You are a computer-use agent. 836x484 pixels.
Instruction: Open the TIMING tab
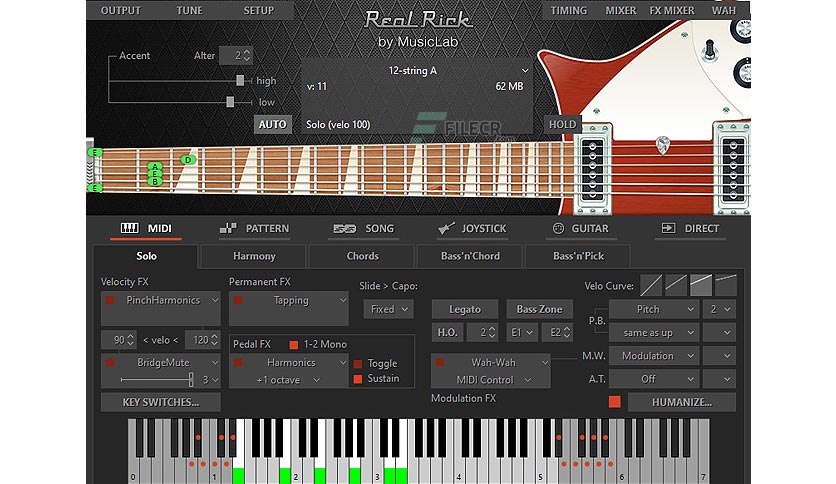[568, 10]
